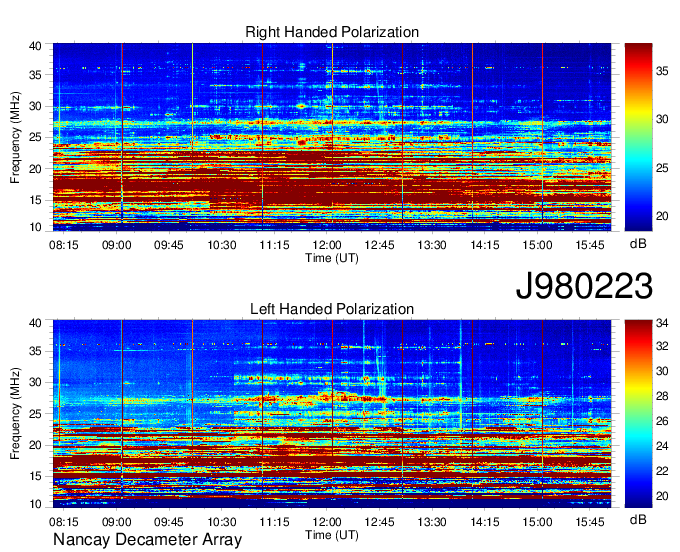This screenshot has width=680, height=552.
Task: Click the Left Handed Polarization color bar
Action: [638, 414]
